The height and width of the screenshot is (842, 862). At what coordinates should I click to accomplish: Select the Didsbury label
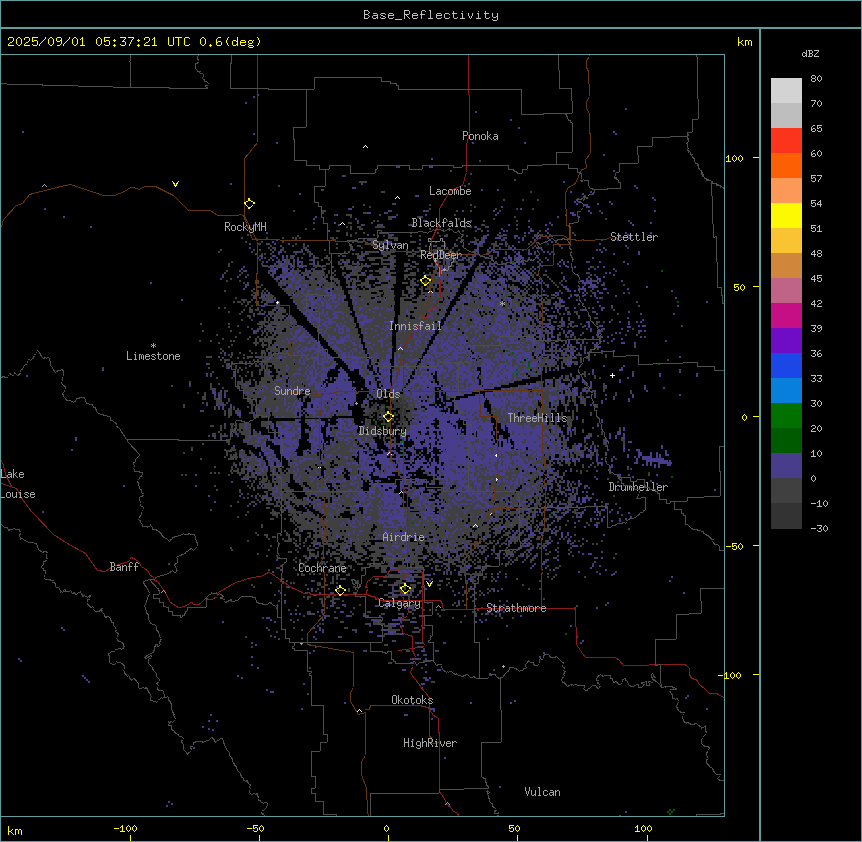[x=382, y=431]
